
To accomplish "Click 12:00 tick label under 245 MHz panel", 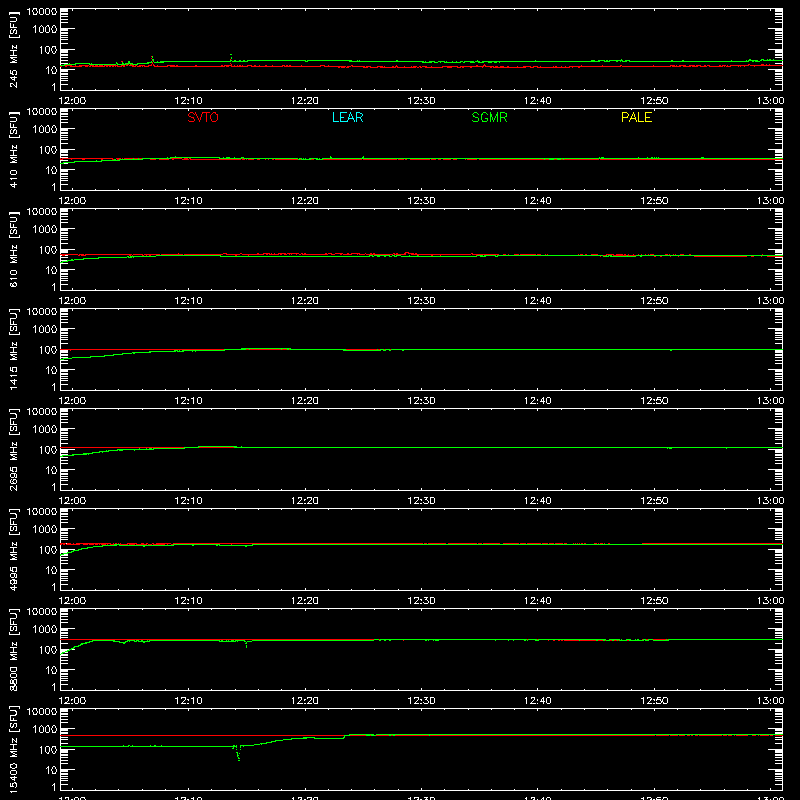I will pyautogui.click(x=72, y=101).
